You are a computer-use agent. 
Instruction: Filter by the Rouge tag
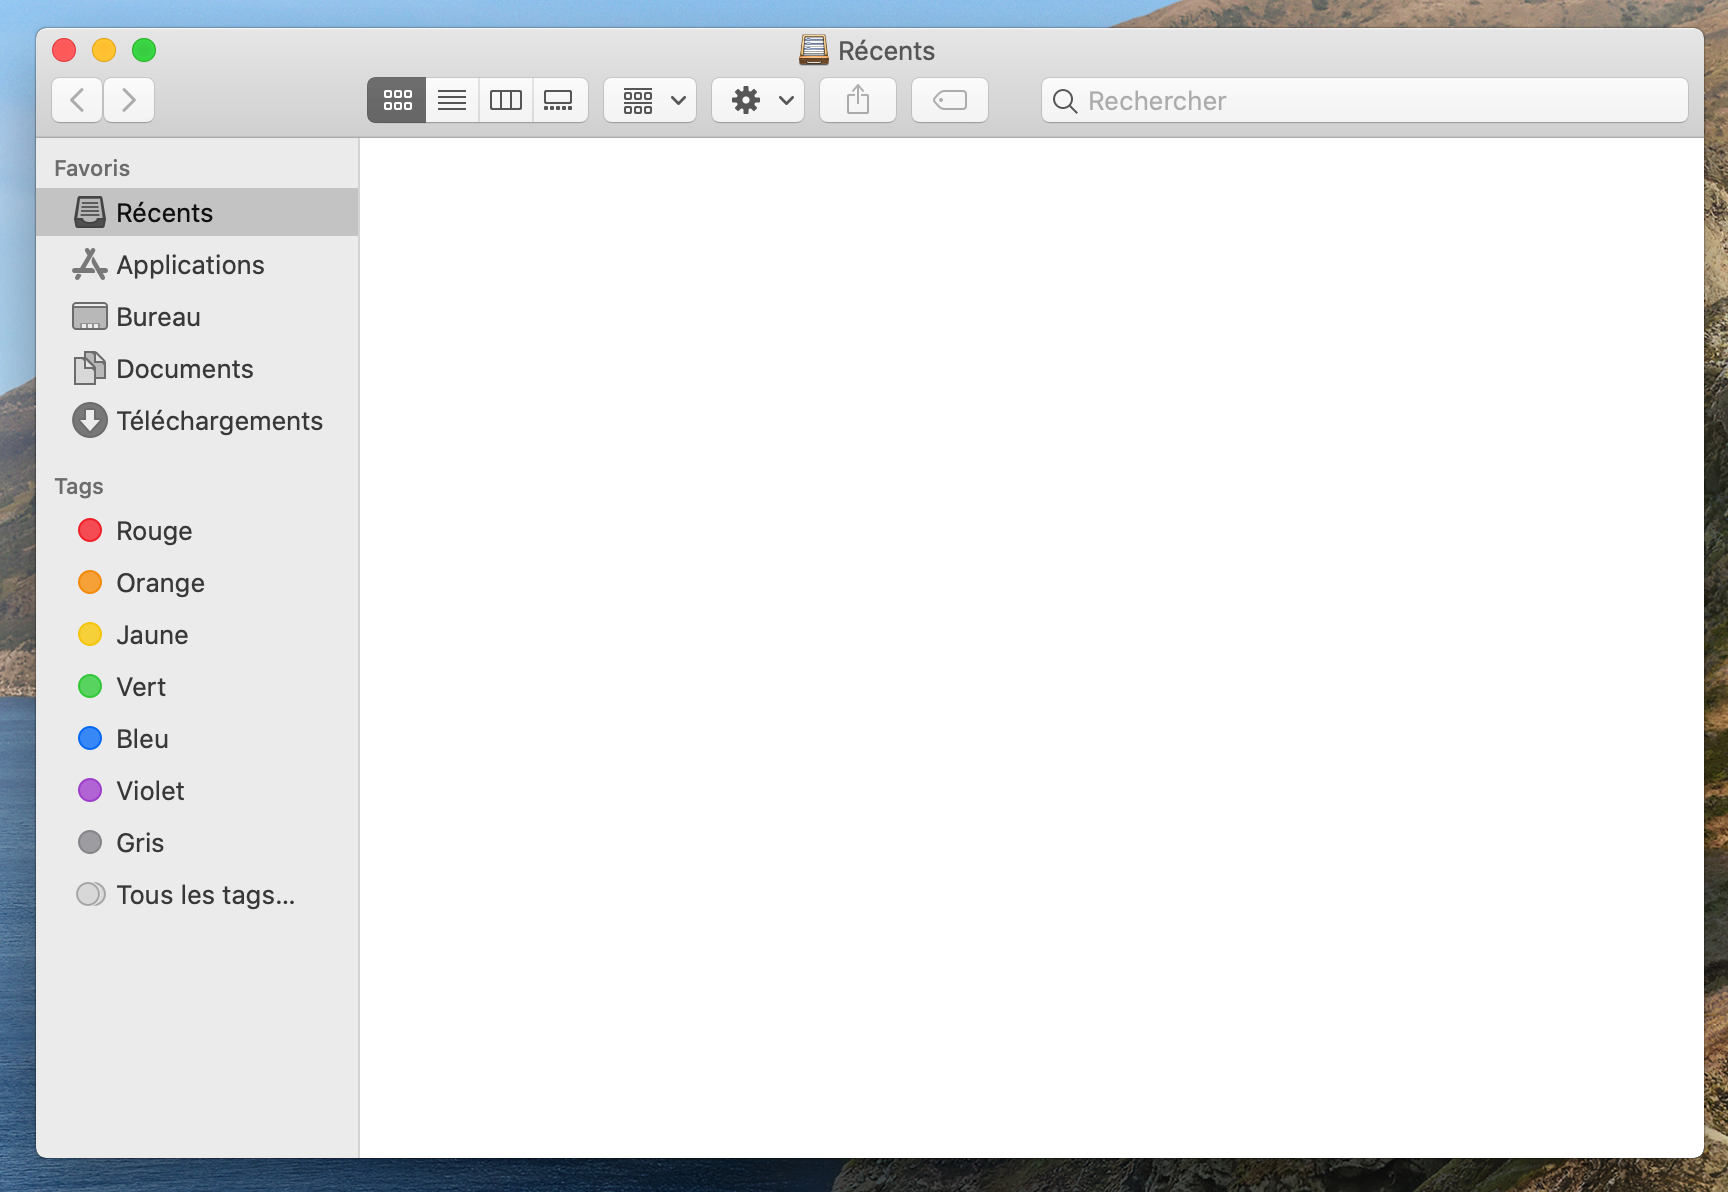click(153, 531)
